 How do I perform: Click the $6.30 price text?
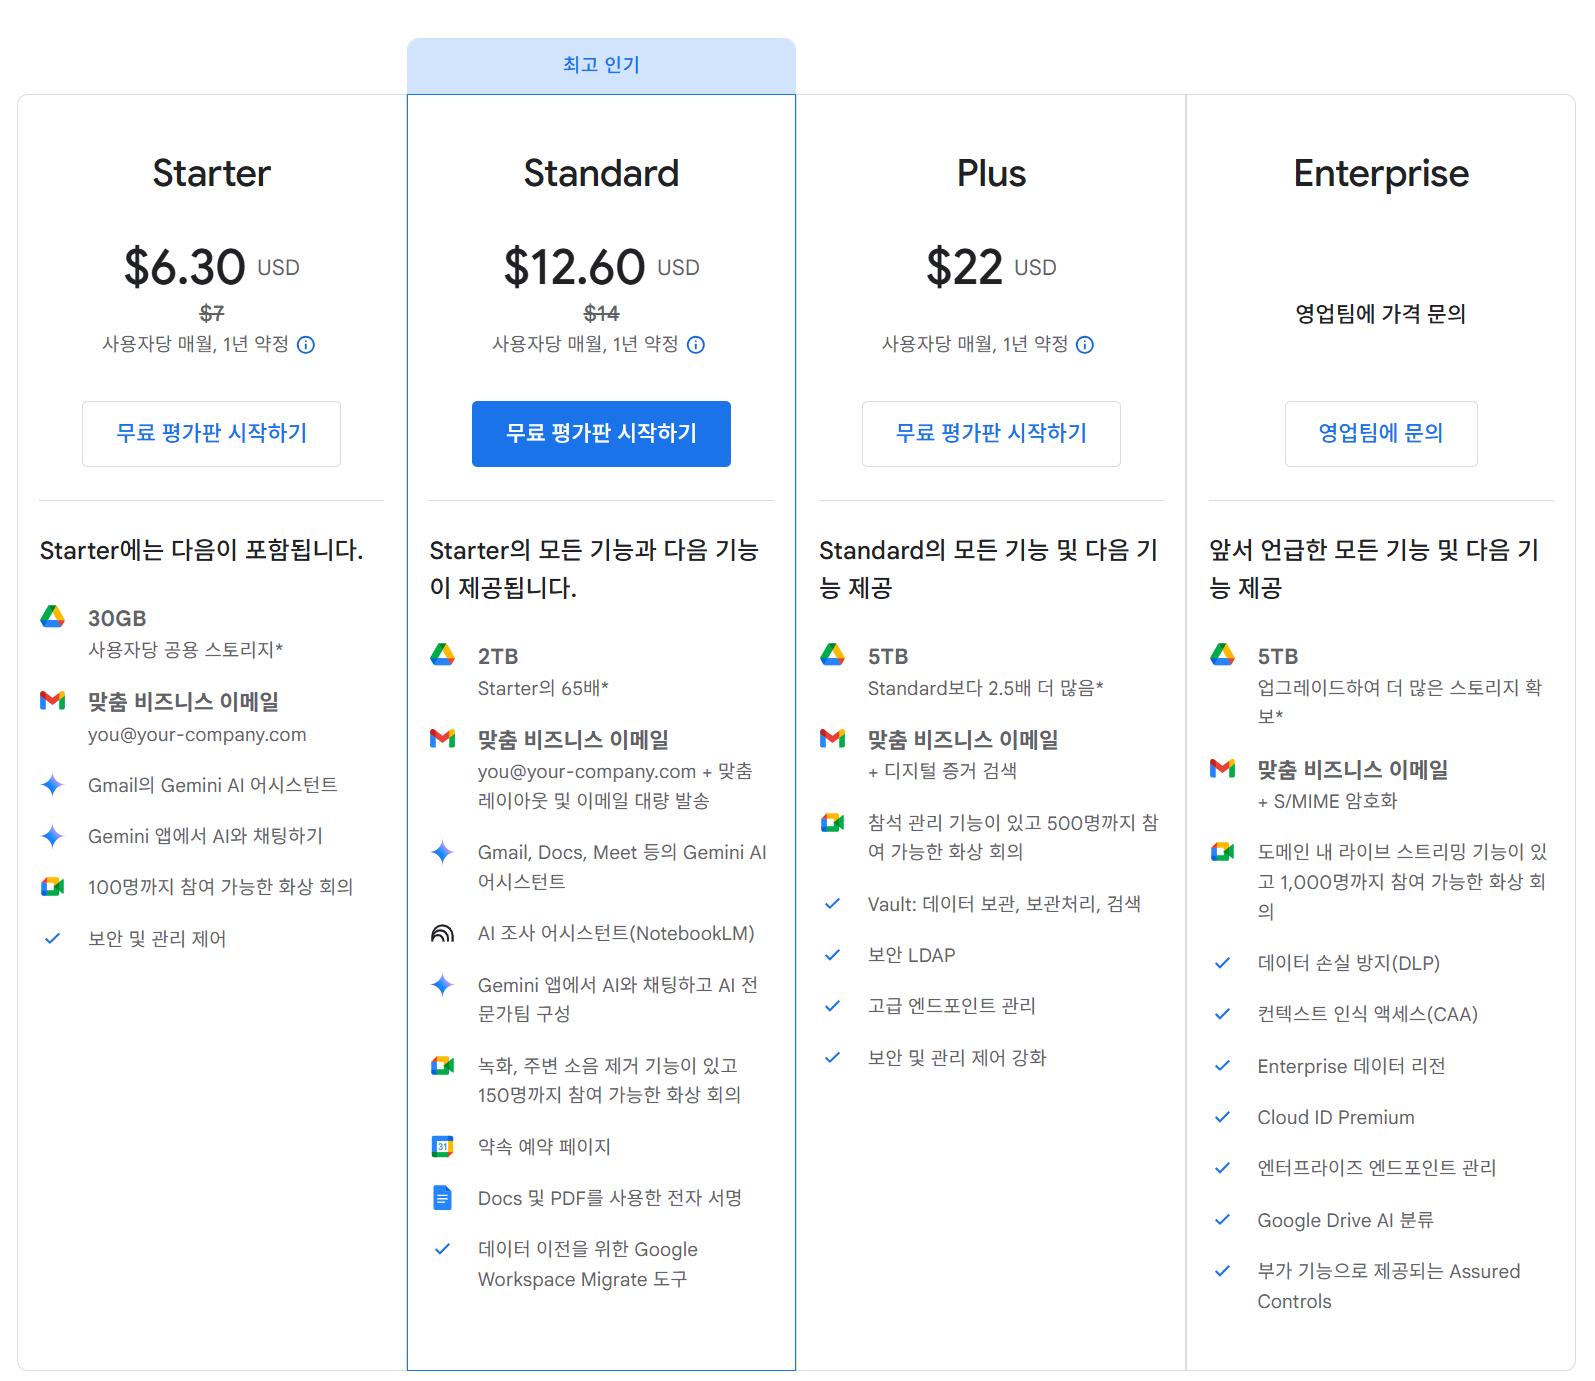(x=185, y=268)
